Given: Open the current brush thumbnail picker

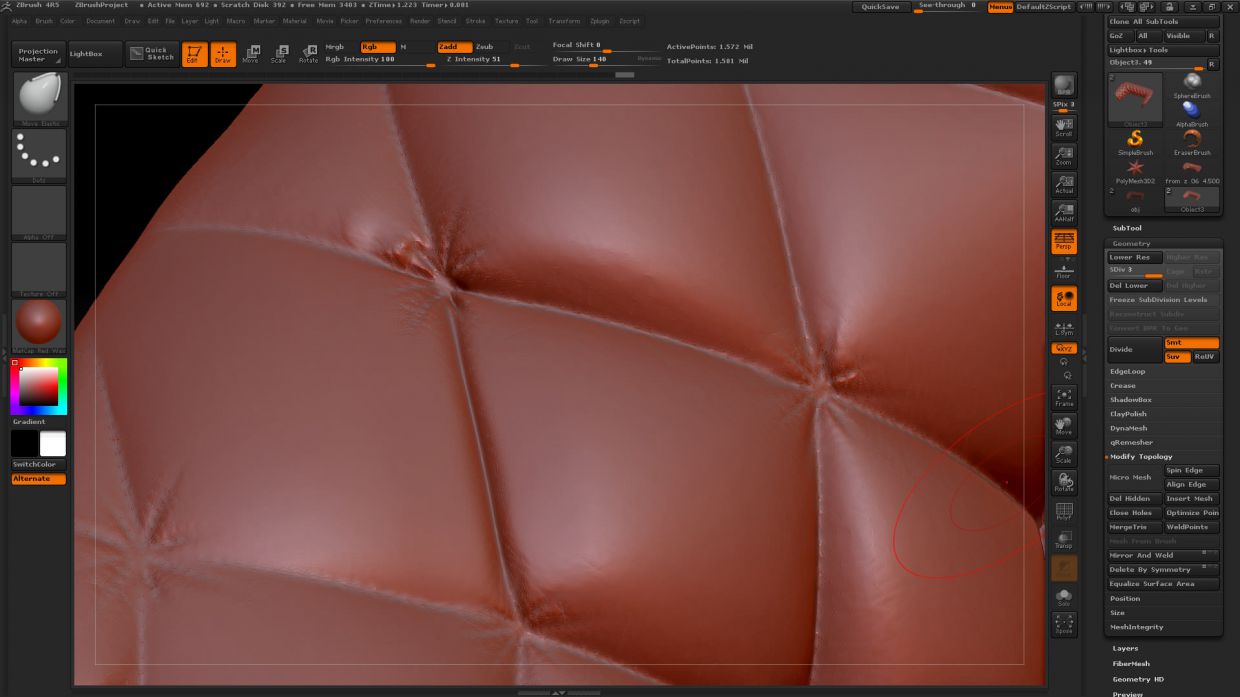Looking at the screenshot, I should click(39, 99).
